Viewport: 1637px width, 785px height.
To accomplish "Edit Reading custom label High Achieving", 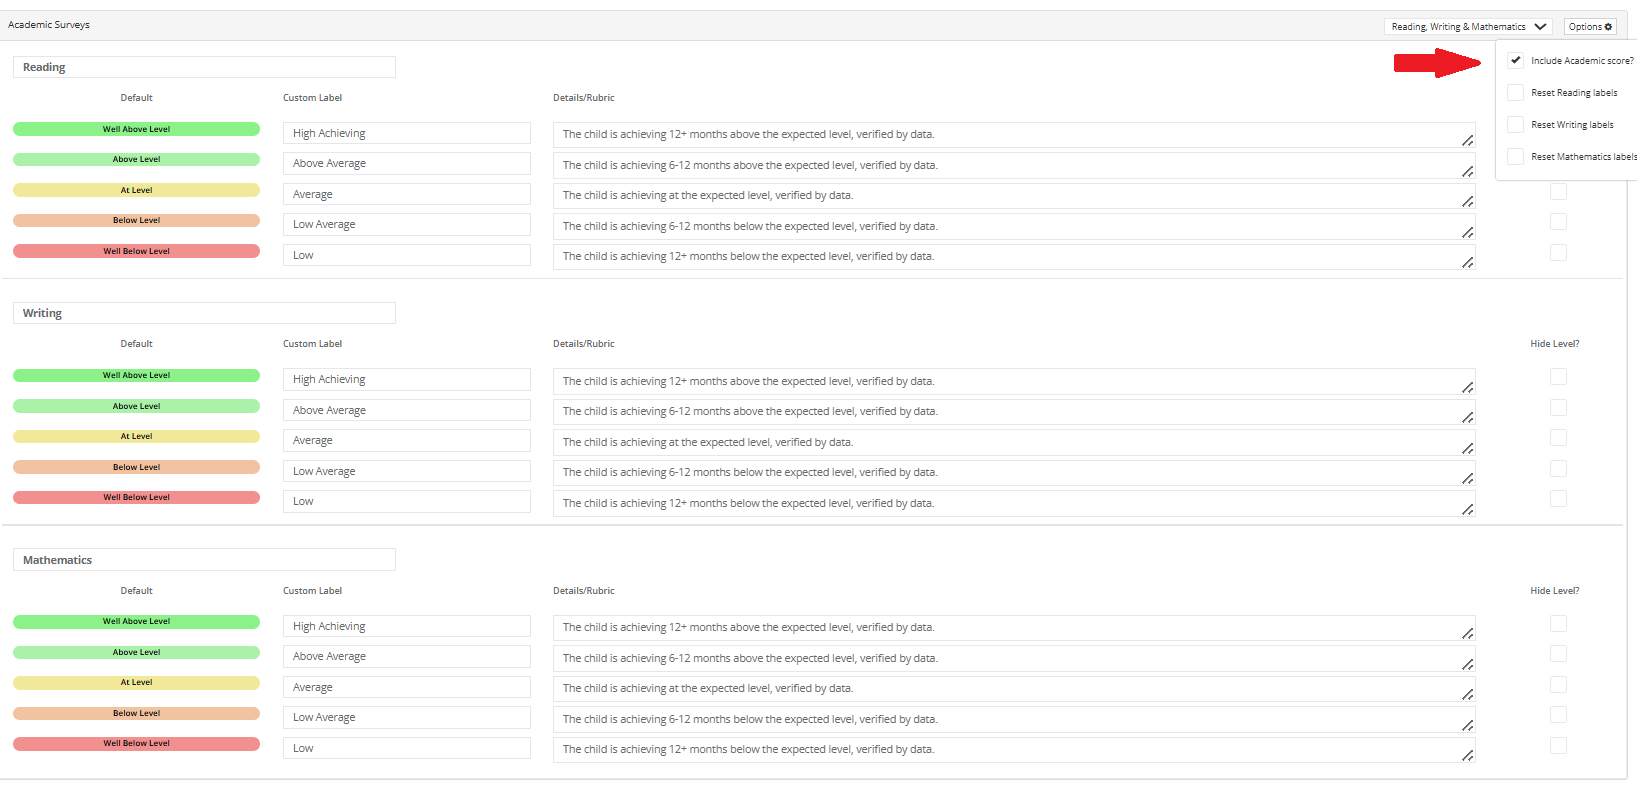I will [406, 133].
